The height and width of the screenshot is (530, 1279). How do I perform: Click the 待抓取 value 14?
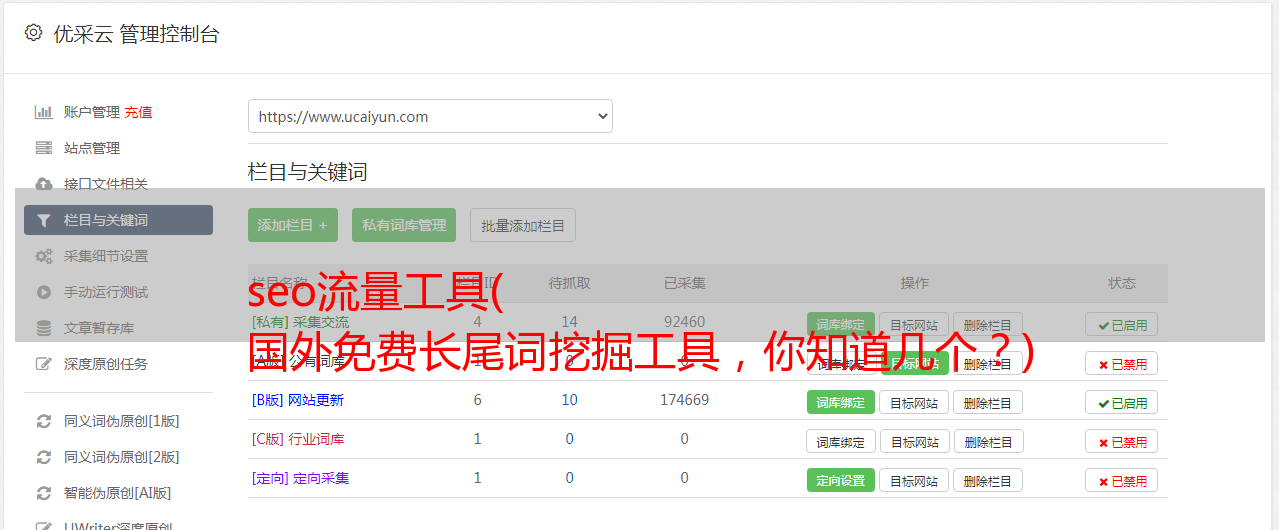coord(569,322)
